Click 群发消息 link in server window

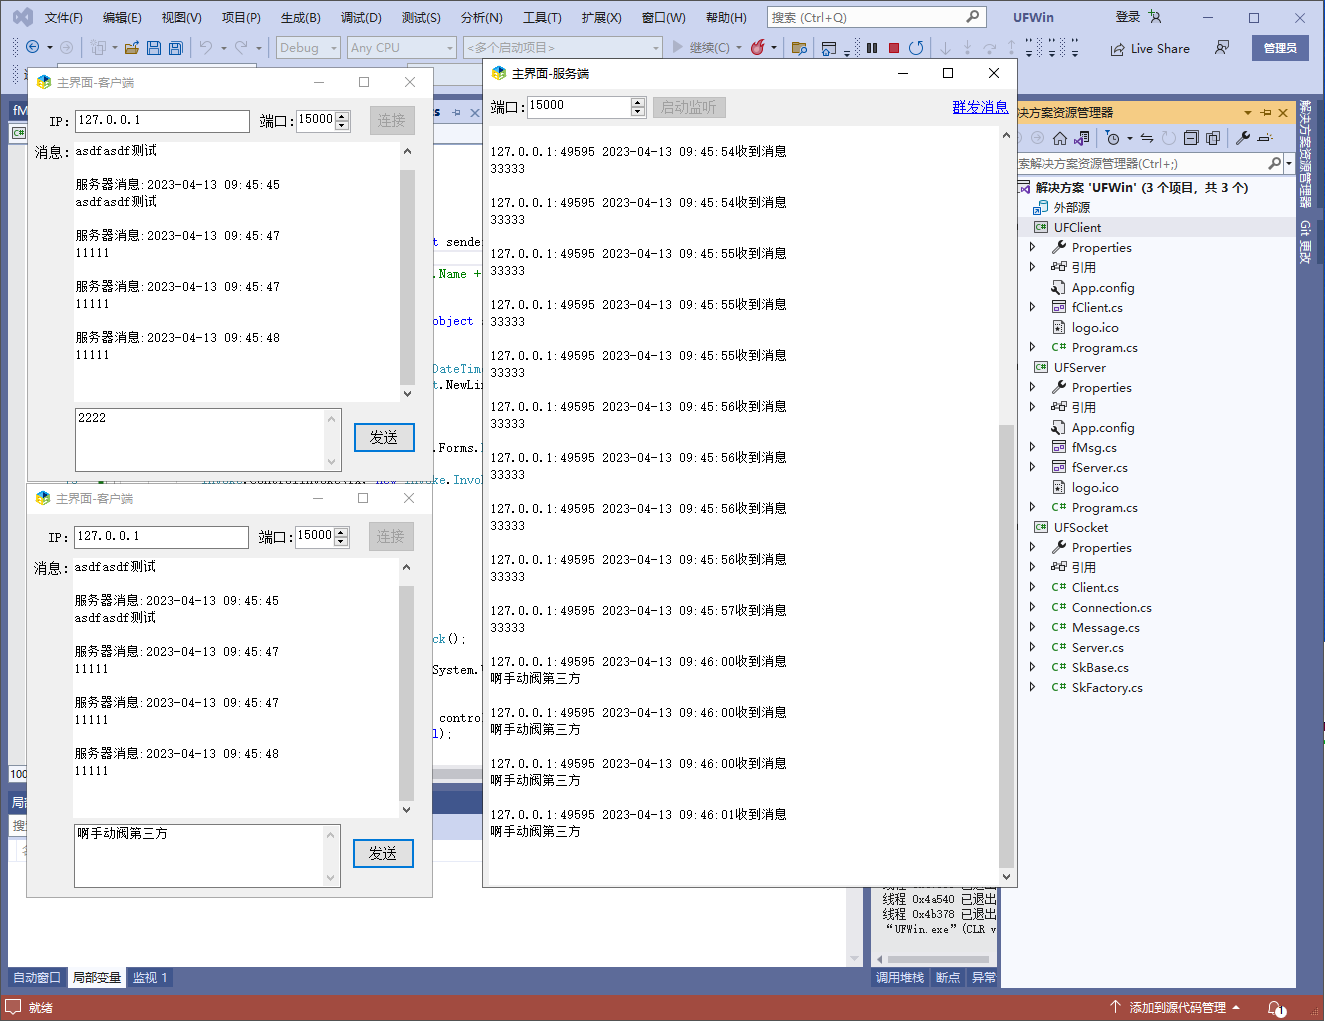point(980,107)
